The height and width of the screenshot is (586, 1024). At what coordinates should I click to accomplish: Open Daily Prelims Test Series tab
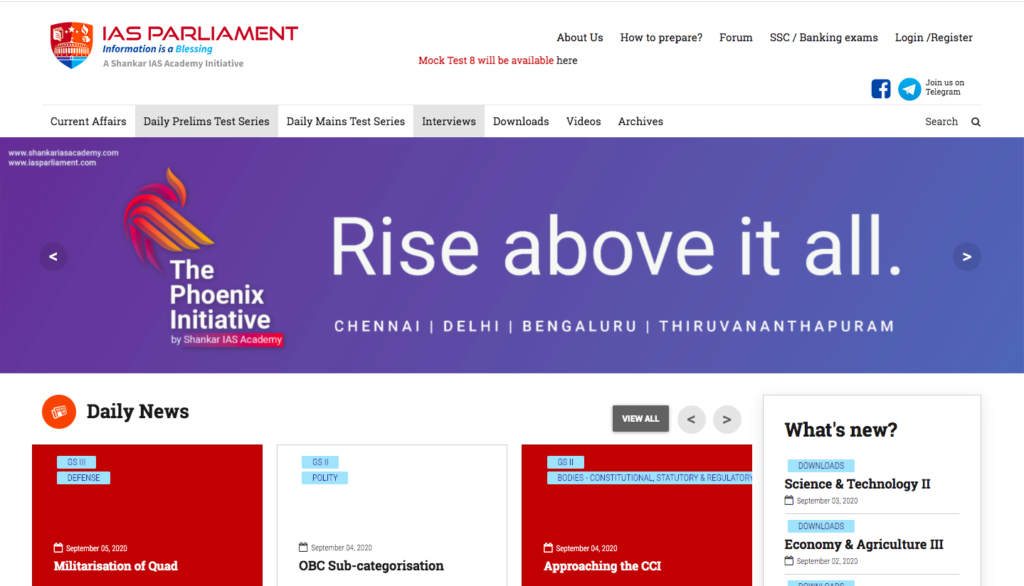[206, 122]
